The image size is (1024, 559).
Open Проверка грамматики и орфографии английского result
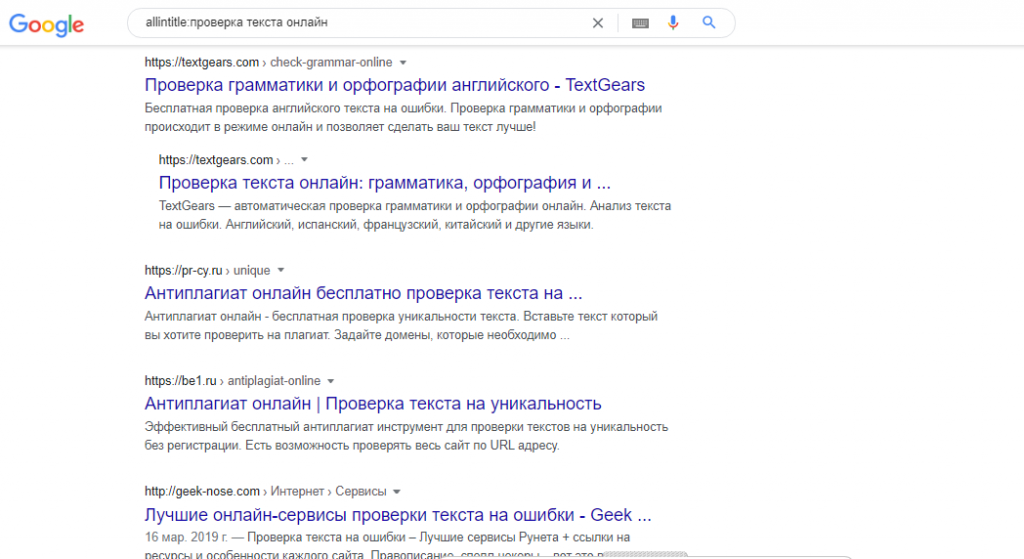pyautogui.click(x=394, y=85)
